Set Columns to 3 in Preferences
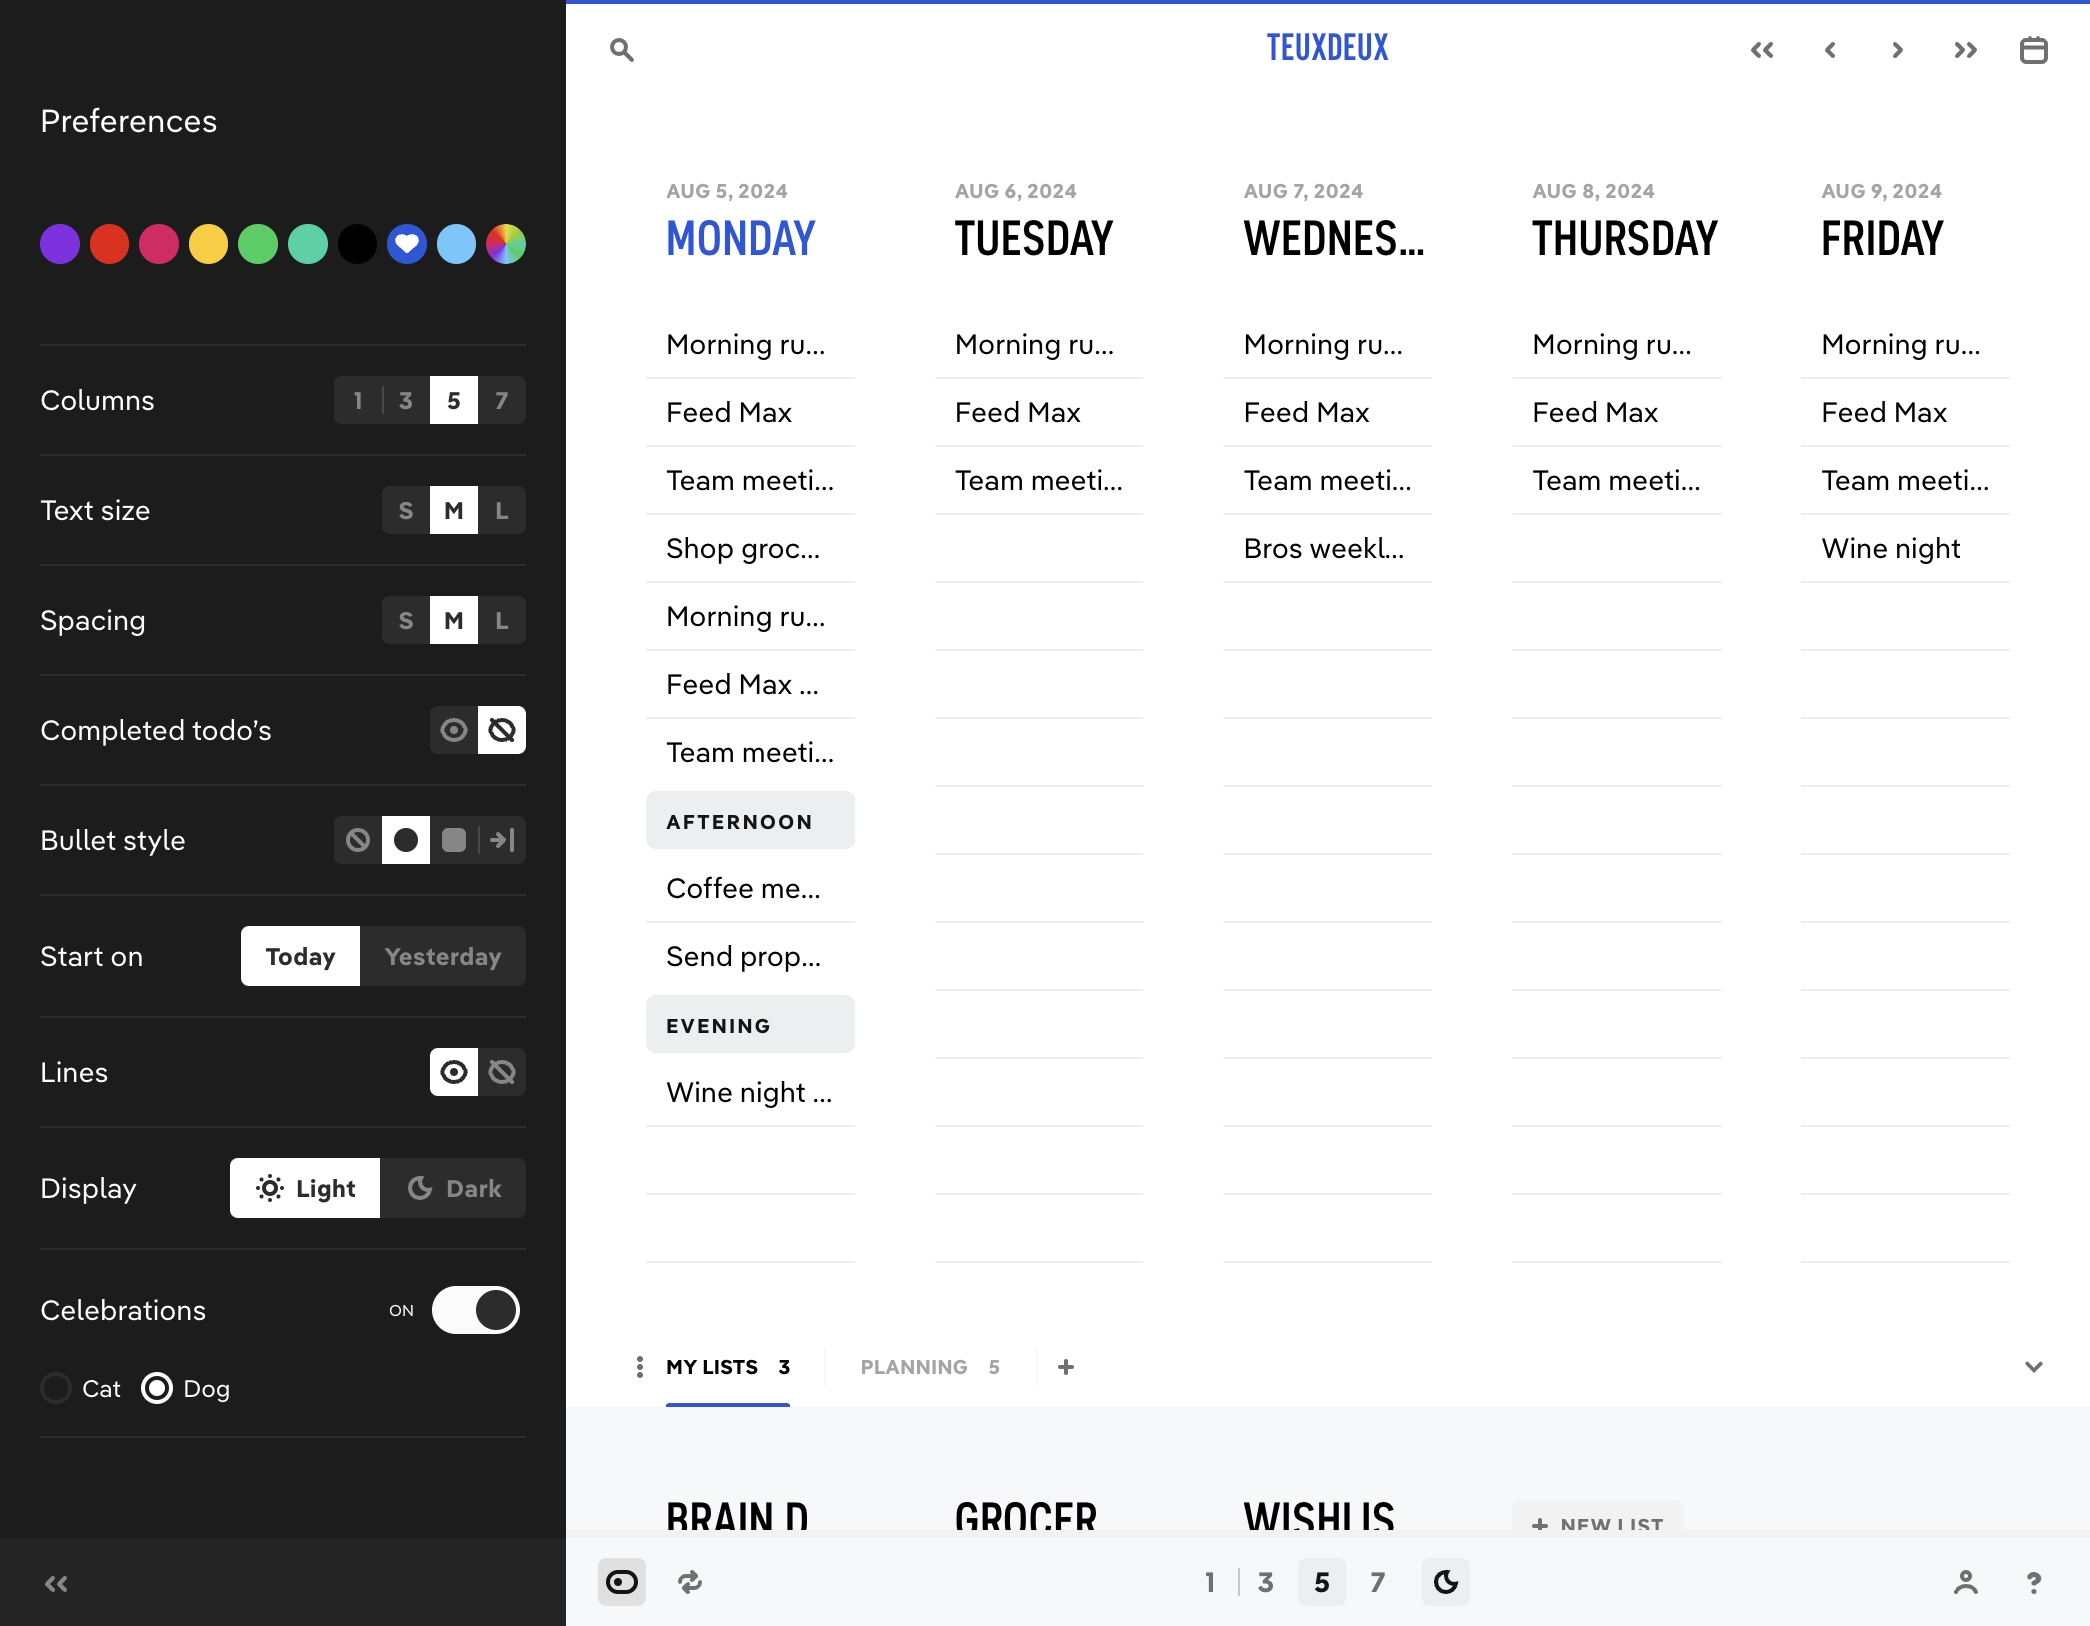This screenshot has width=2090, height=1626. (406, 400)
